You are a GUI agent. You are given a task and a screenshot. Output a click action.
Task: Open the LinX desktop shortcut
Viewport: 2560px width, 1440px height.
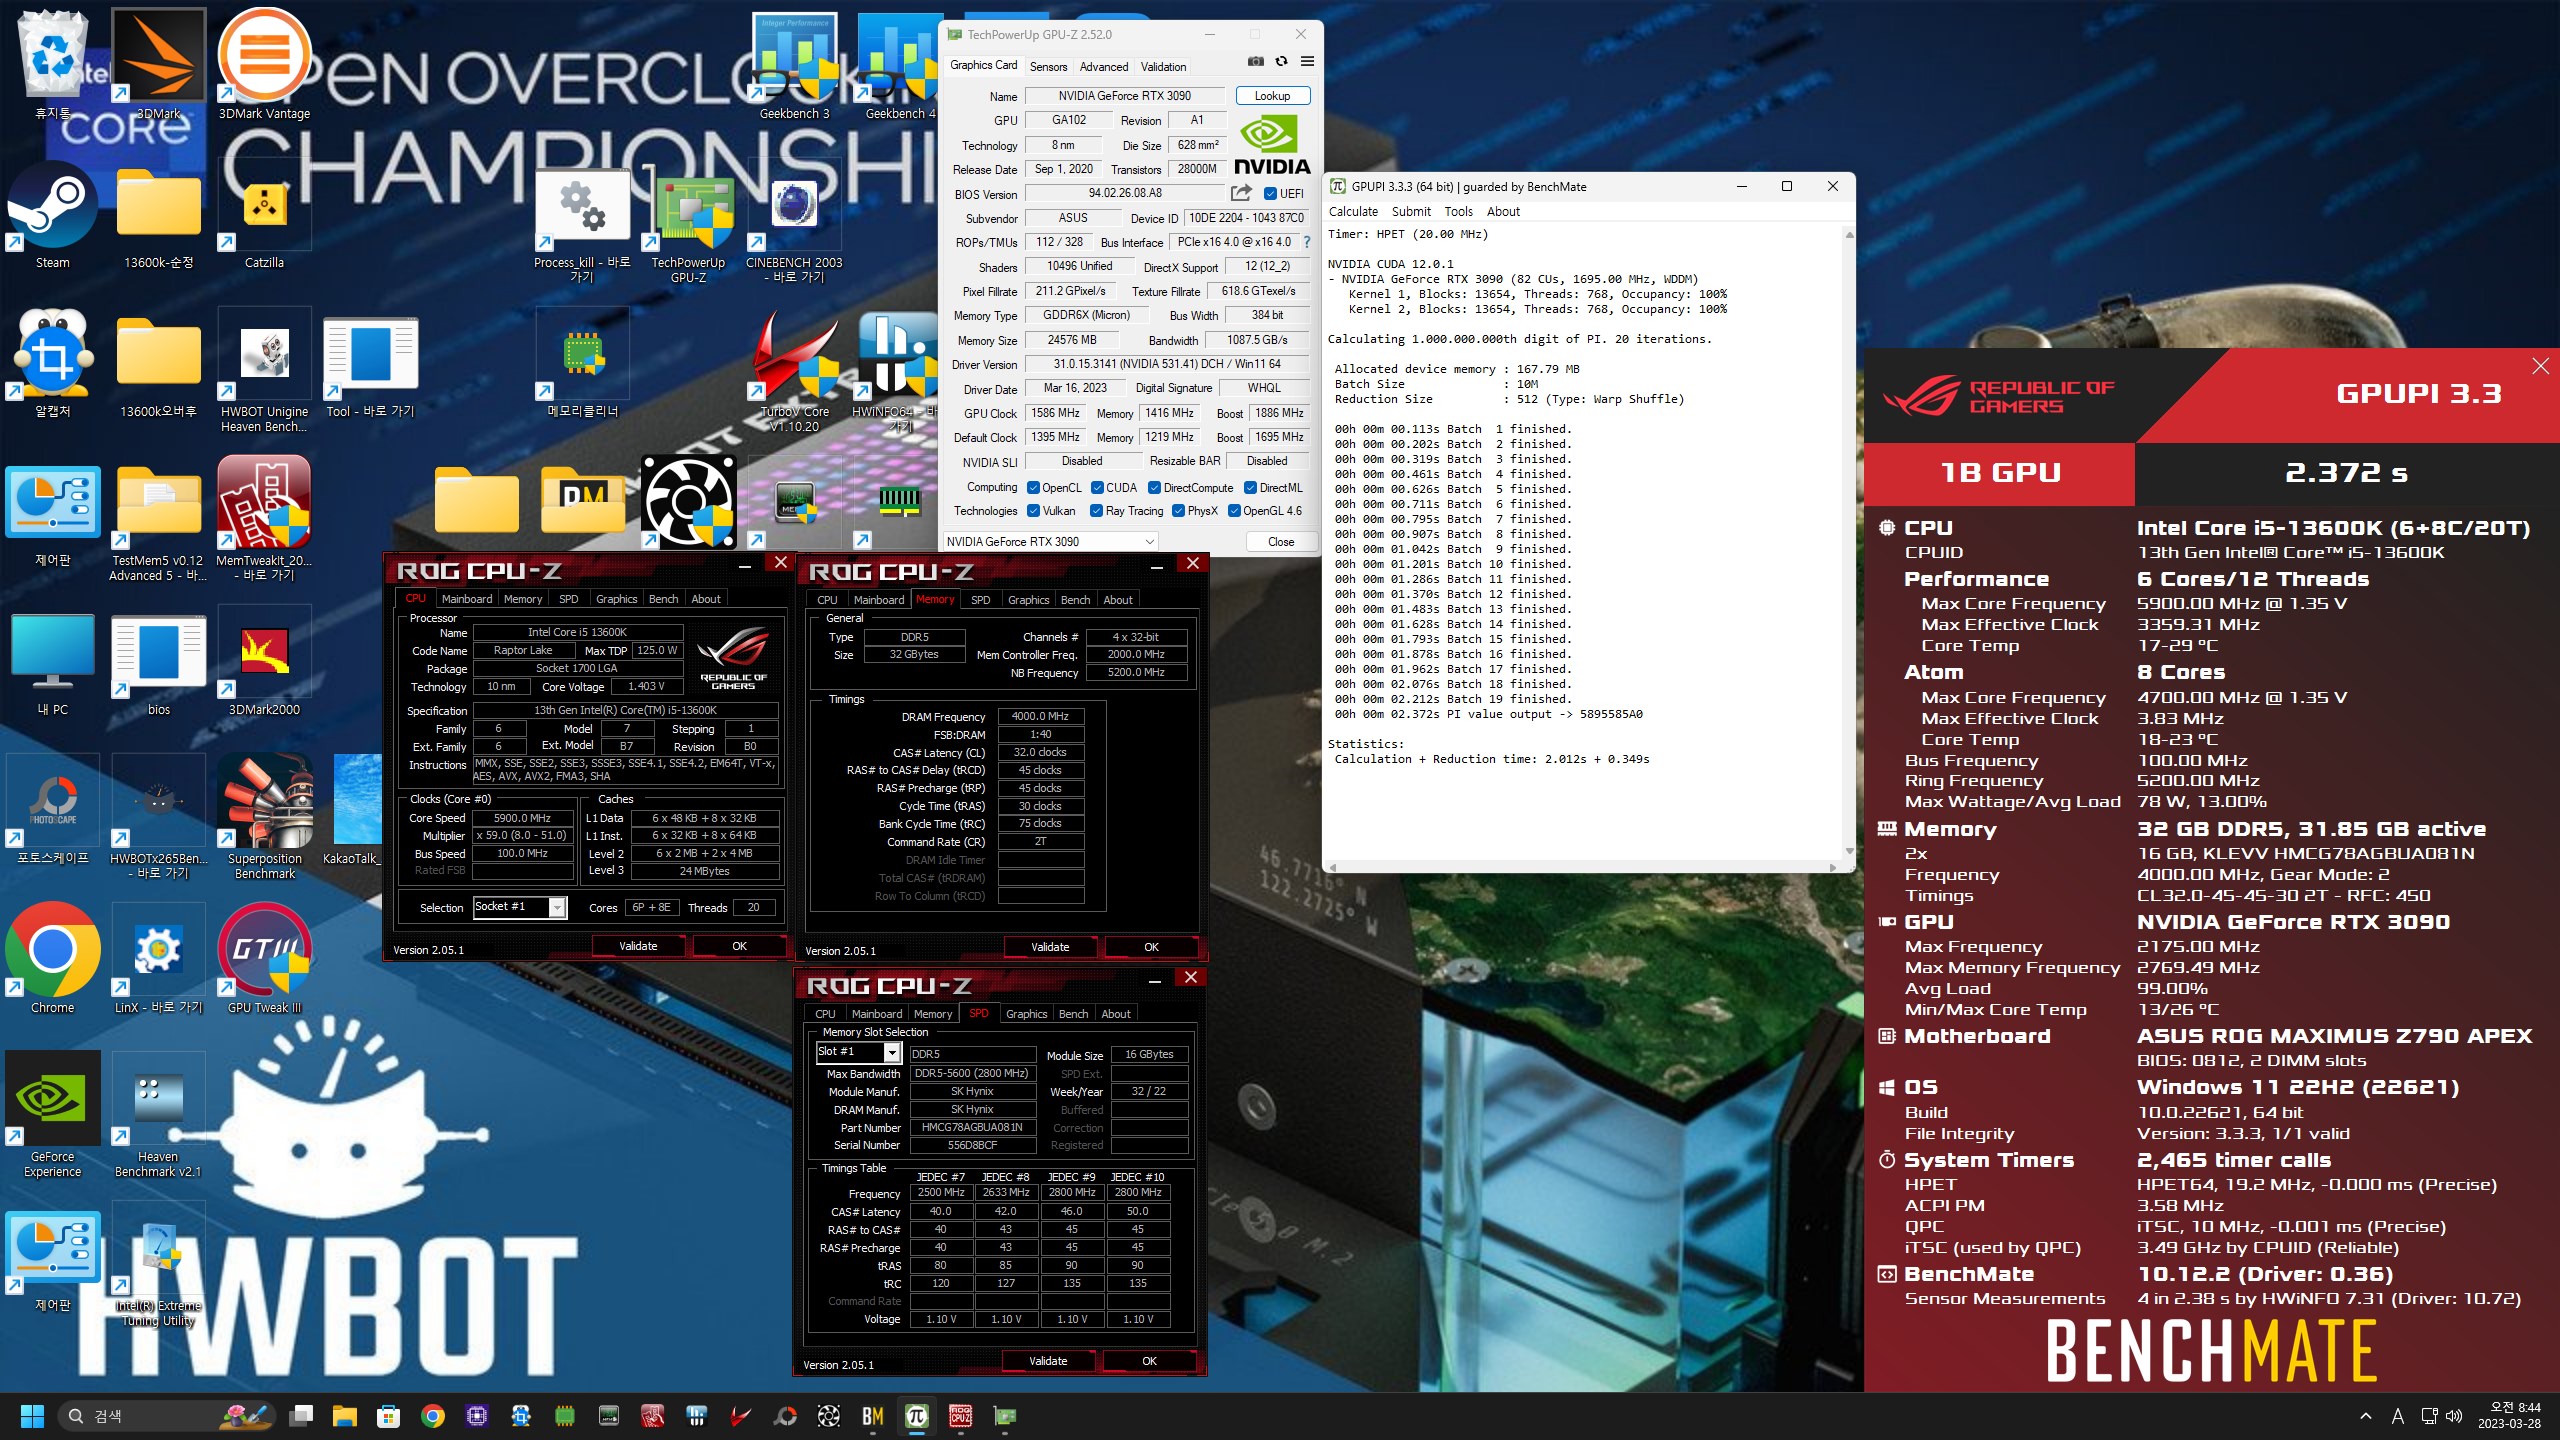[x=159, y=960]
